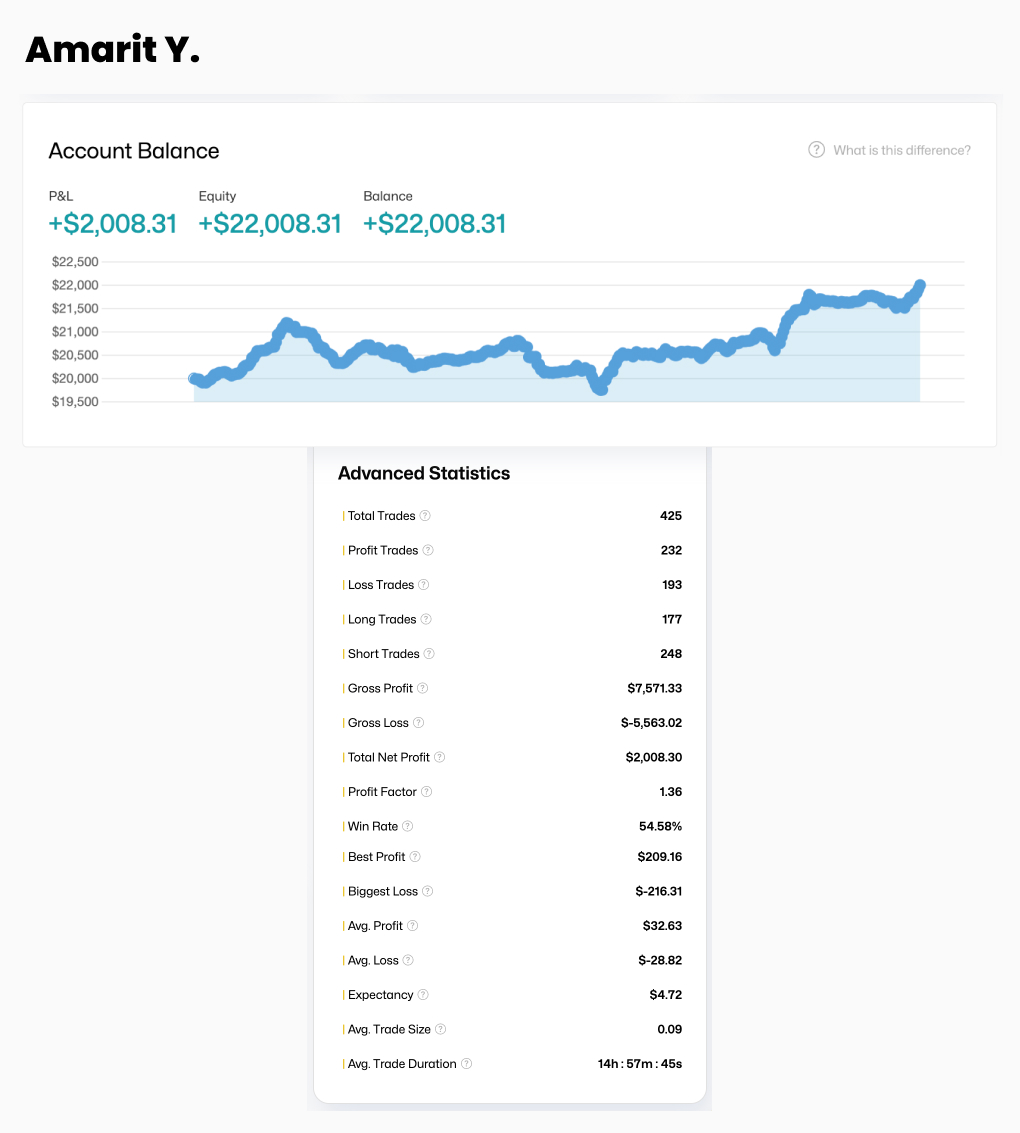The width and height of the screenshot is (1020, 1133).
Task: Click the help icon beside Avg. Trade Duration
Action: 467,1064
